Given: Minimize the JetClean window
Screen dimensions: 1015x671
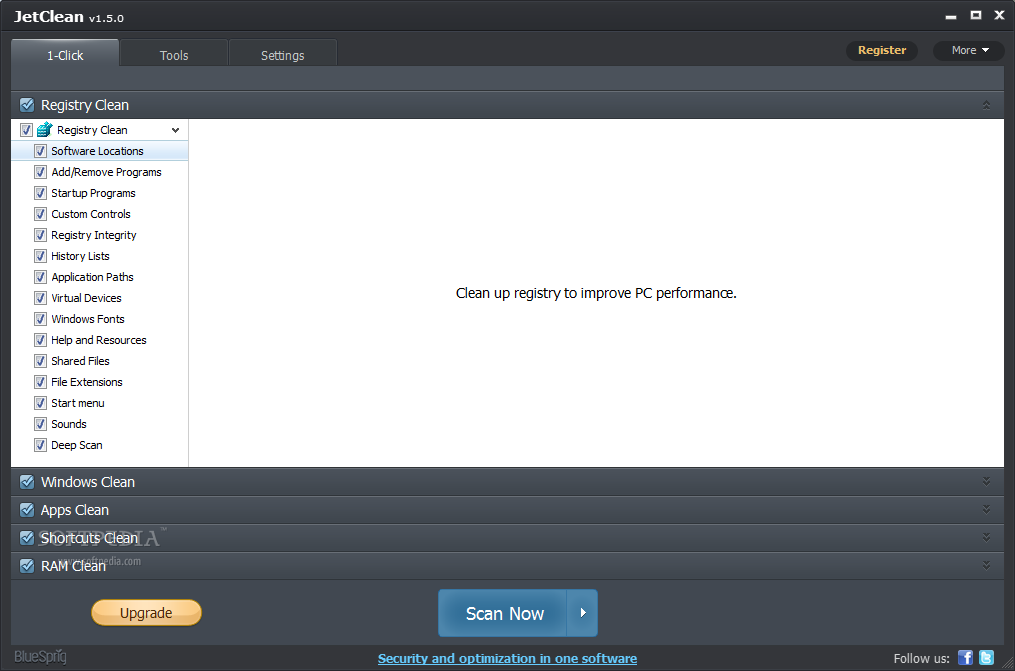Looking at the screenshot, I should tap(950, 16).
